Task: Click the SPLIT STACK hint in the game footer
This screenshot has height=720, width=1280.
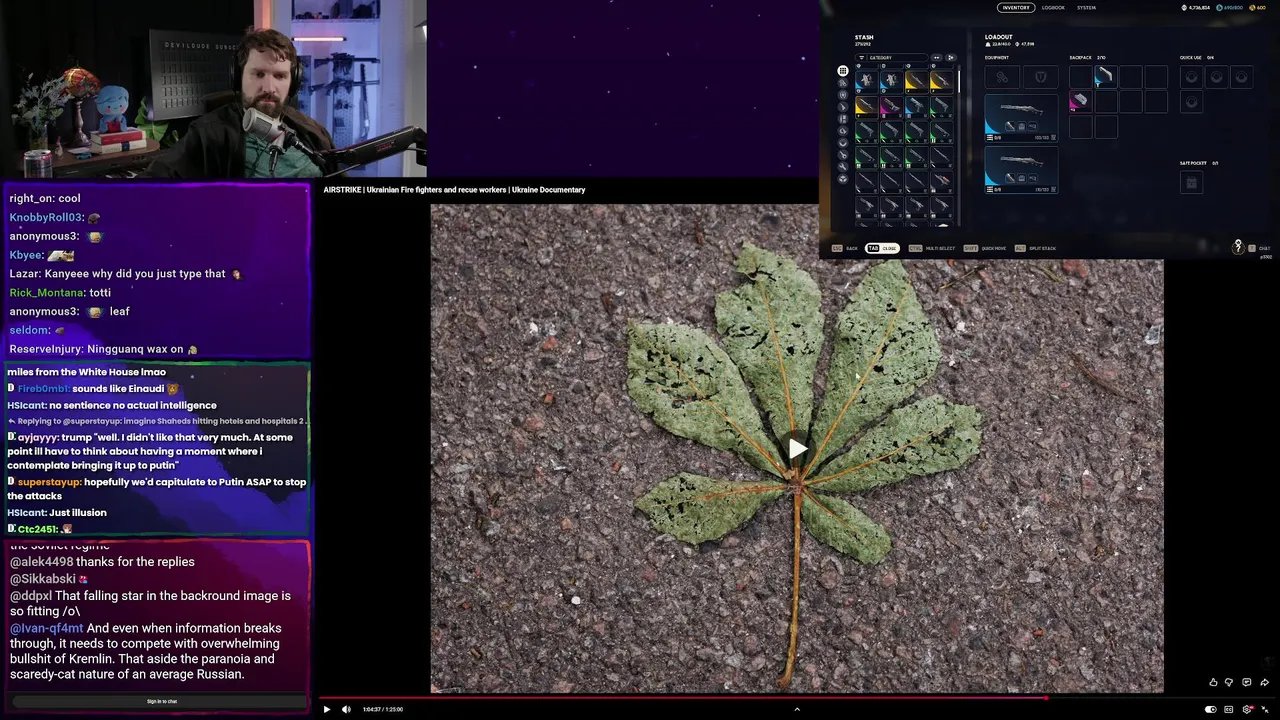Action: (x=1035, y=248)
